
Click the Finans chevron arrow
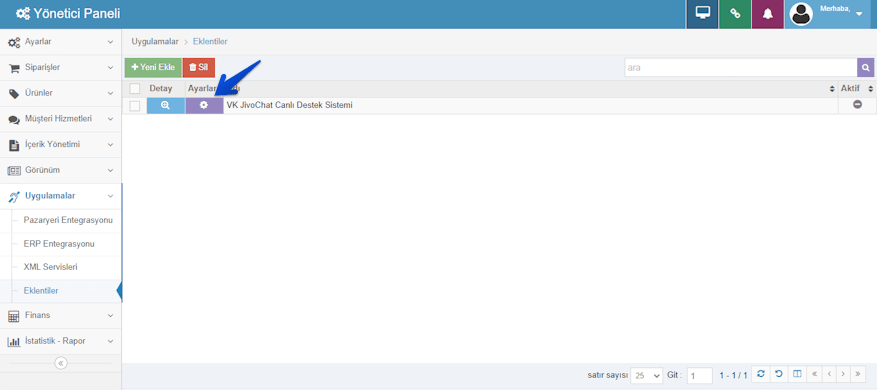coord(110,316)
